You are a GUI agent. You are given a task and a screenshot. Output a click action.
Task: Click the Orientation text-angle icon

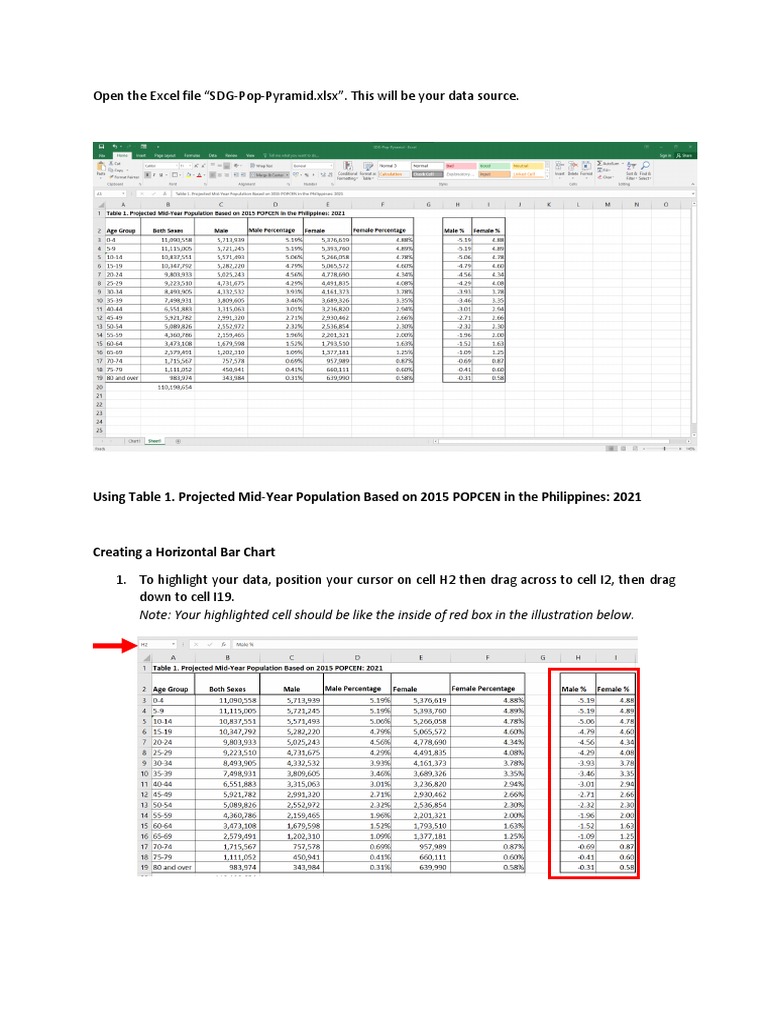click(236, 165)
